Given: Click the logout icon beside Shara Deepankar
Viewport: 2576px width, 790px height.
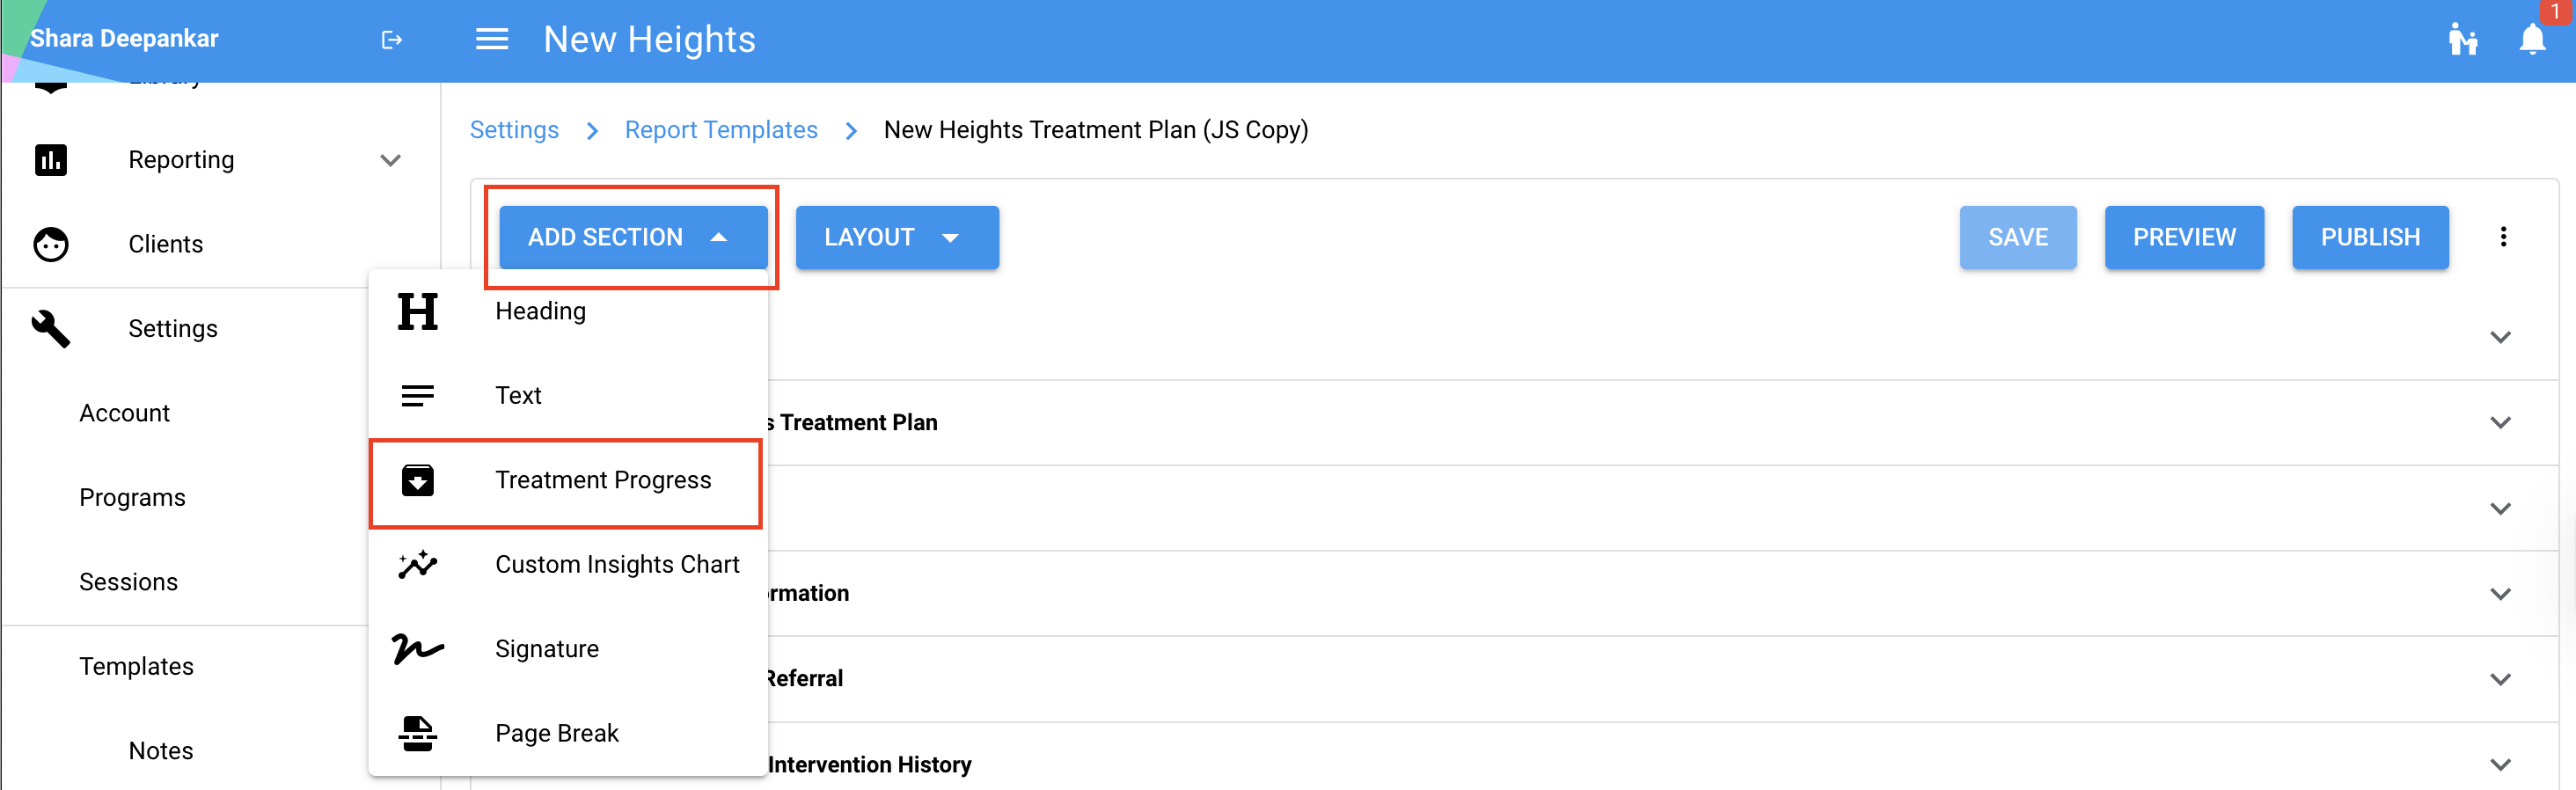Looking at the screenshot, I should [391, 40].
